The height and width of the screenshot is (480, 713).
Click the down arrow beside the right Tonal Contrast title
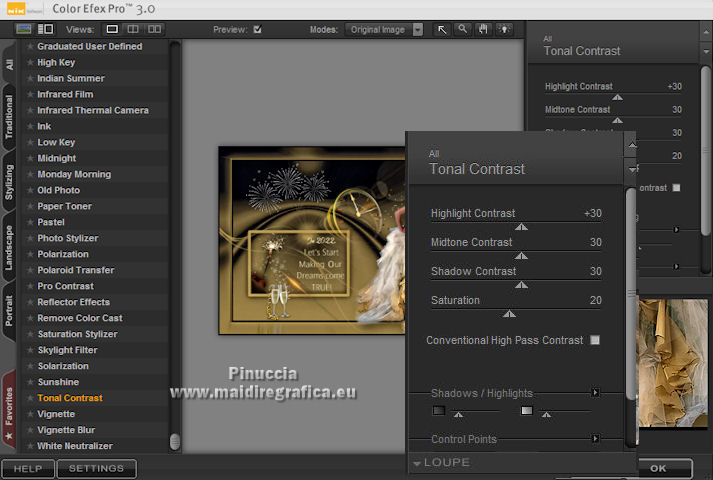coord(706,52)
